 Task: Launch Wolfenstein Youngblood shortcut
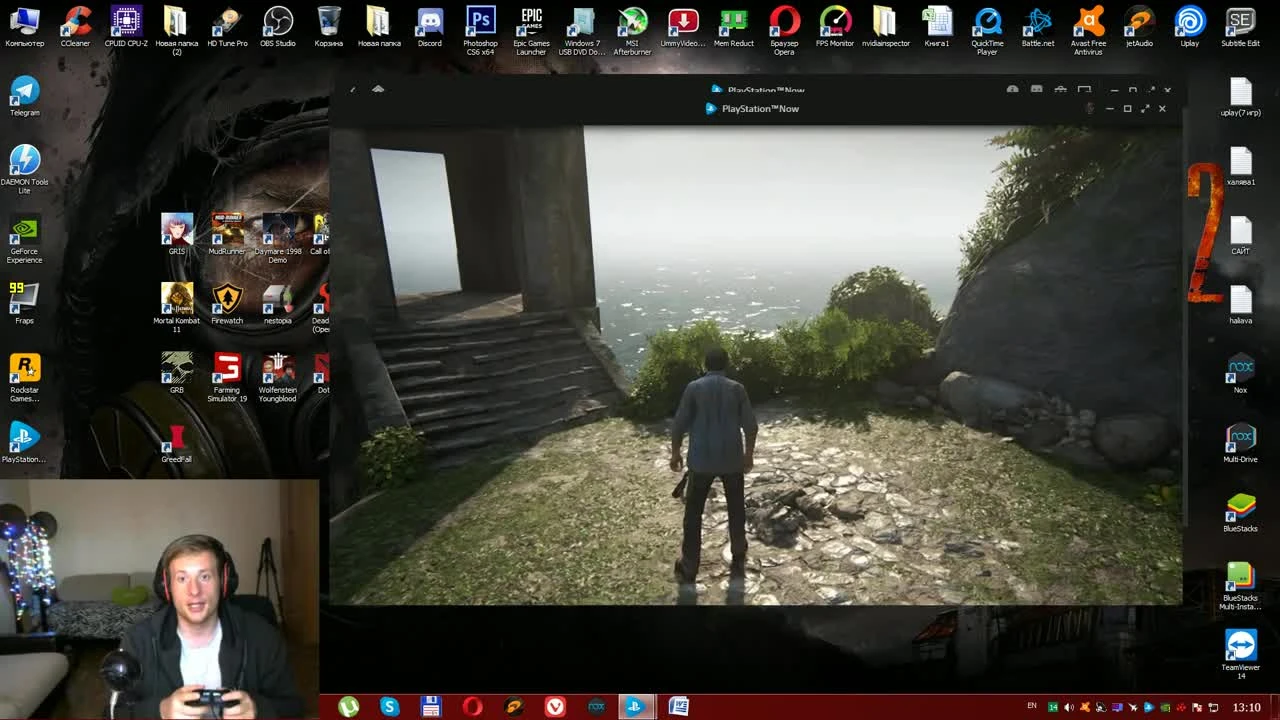coord(278,377)
